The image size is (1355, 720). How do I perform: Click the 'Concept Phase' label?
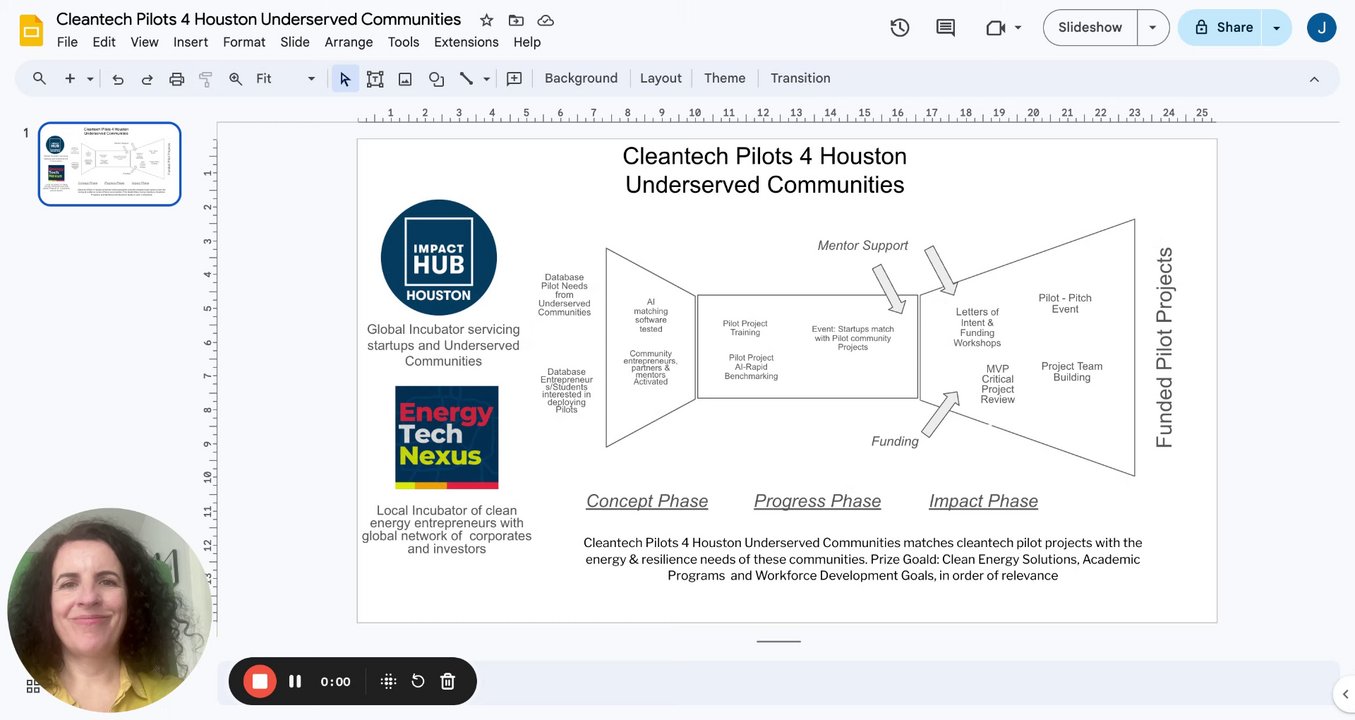647,501
